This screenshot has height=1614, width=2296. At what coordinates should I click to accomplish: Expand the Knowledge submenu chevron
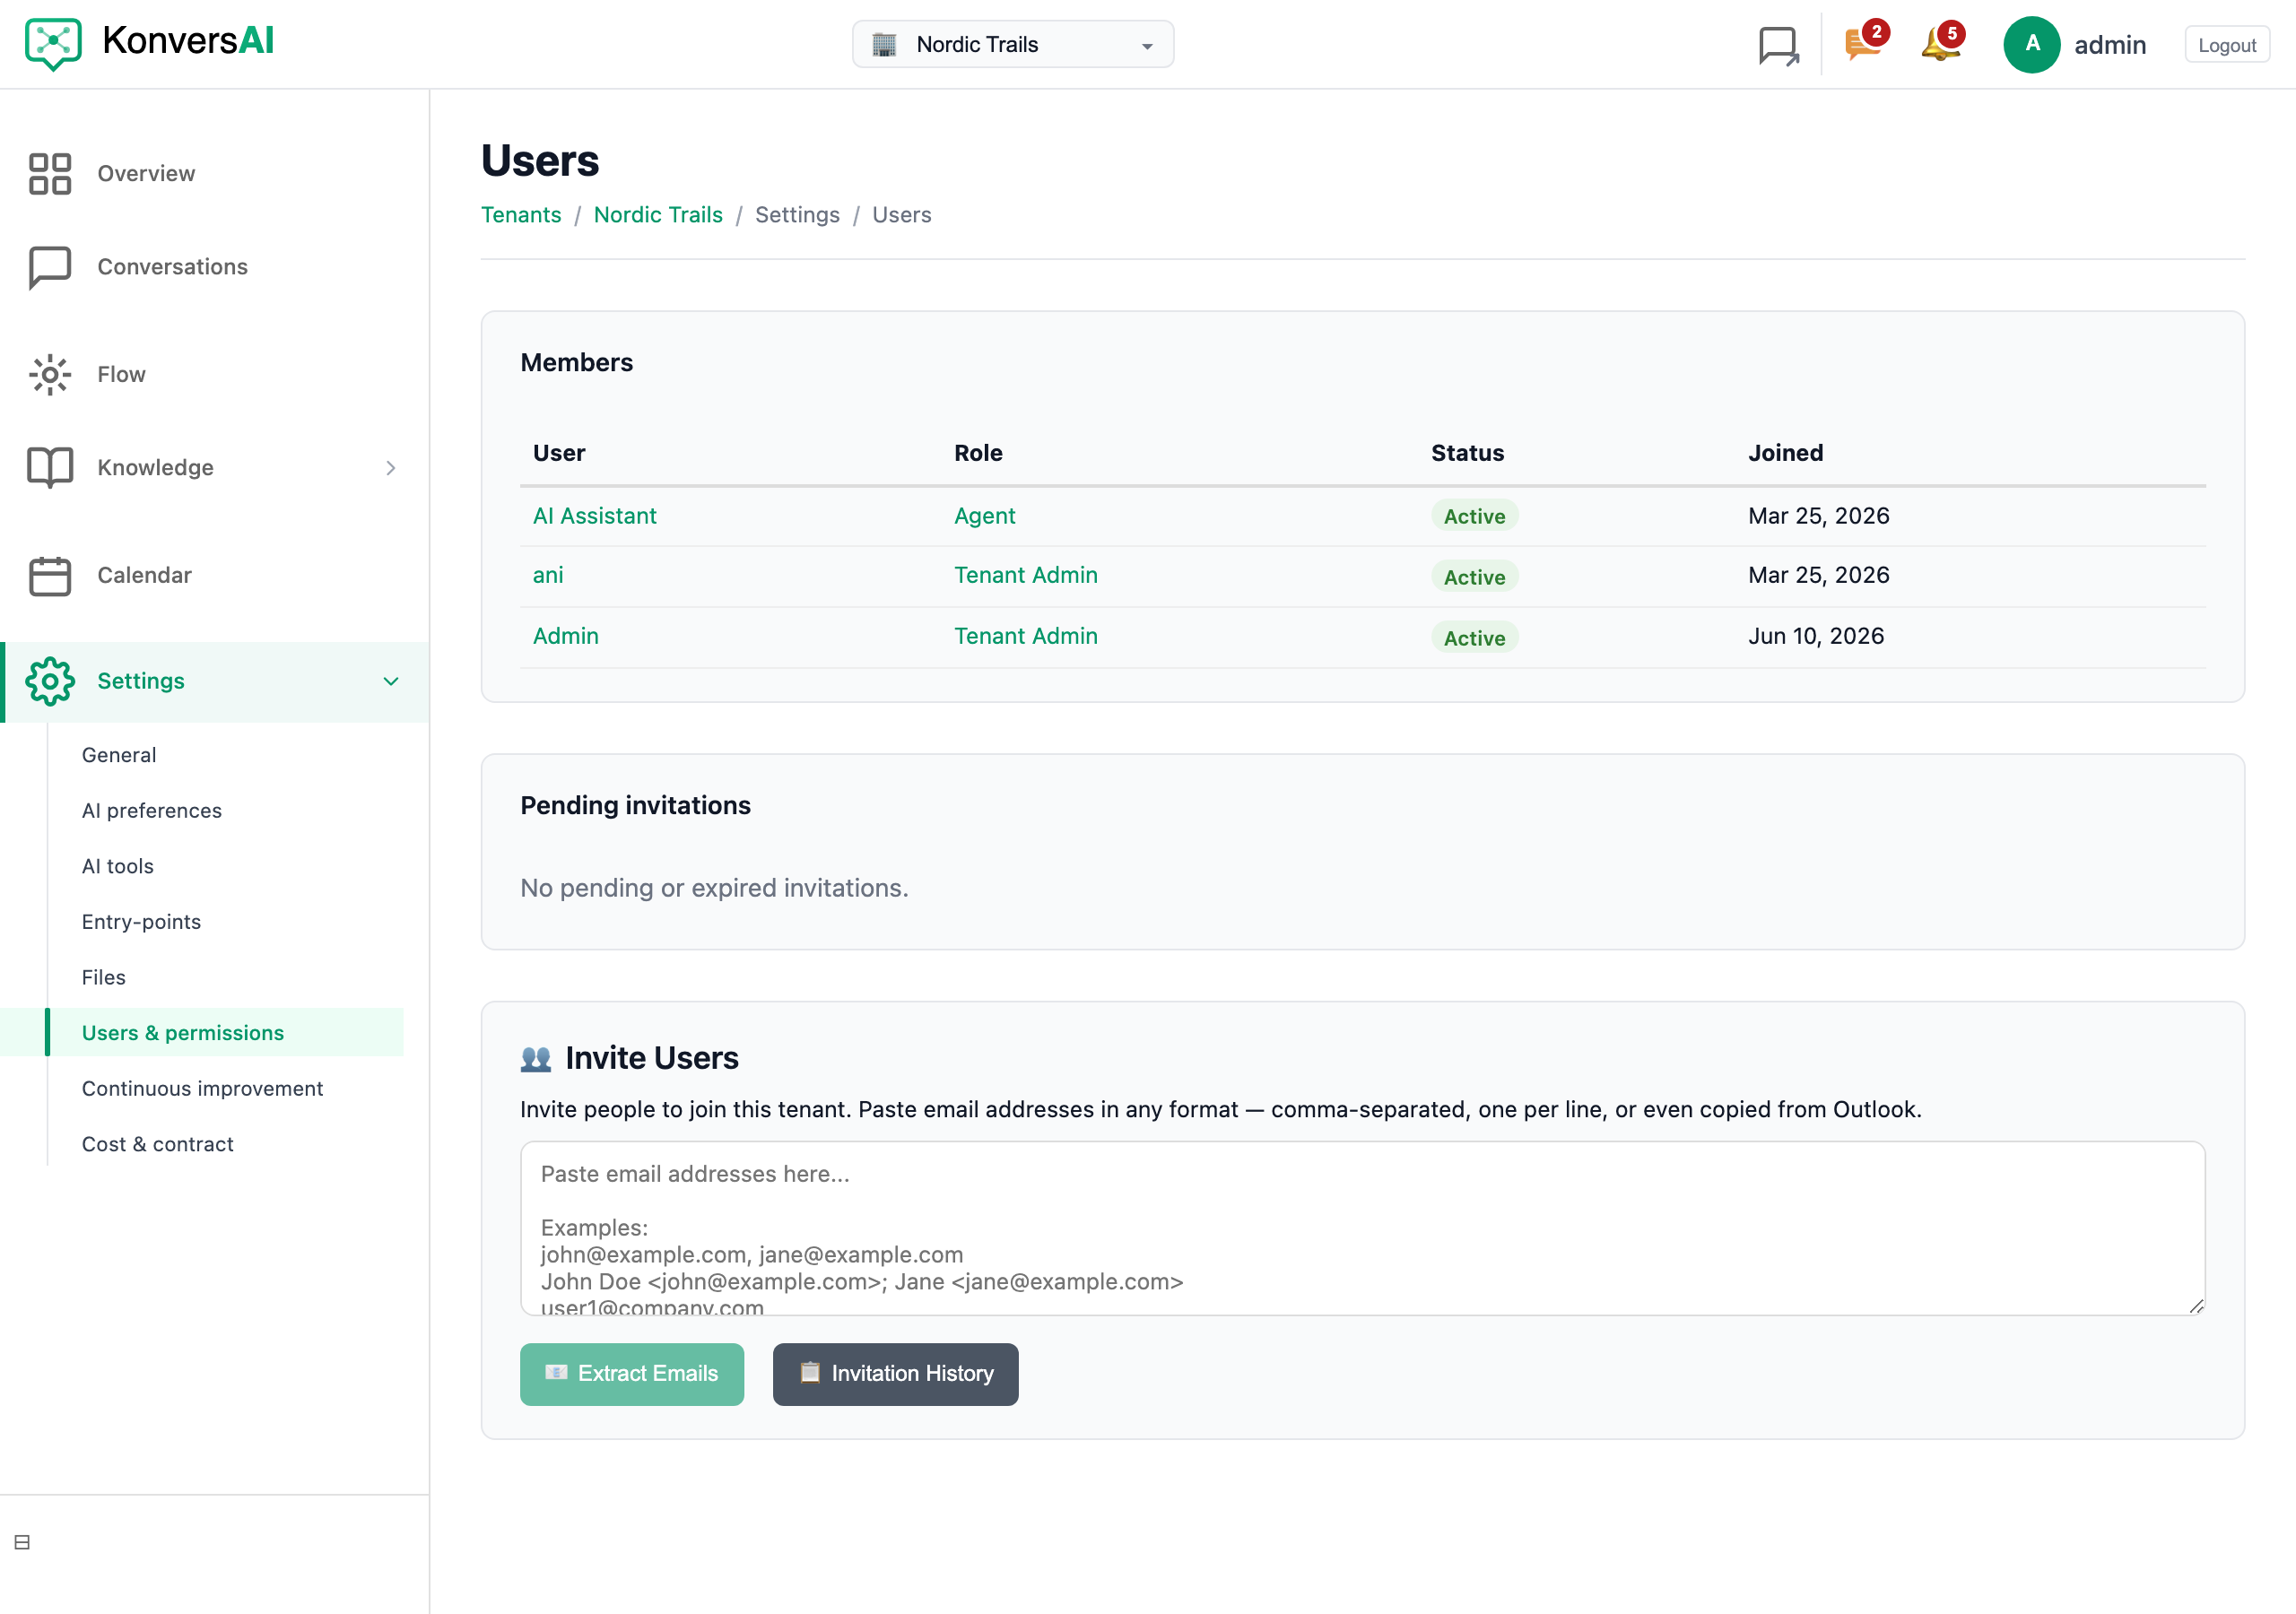pos(391,468)
